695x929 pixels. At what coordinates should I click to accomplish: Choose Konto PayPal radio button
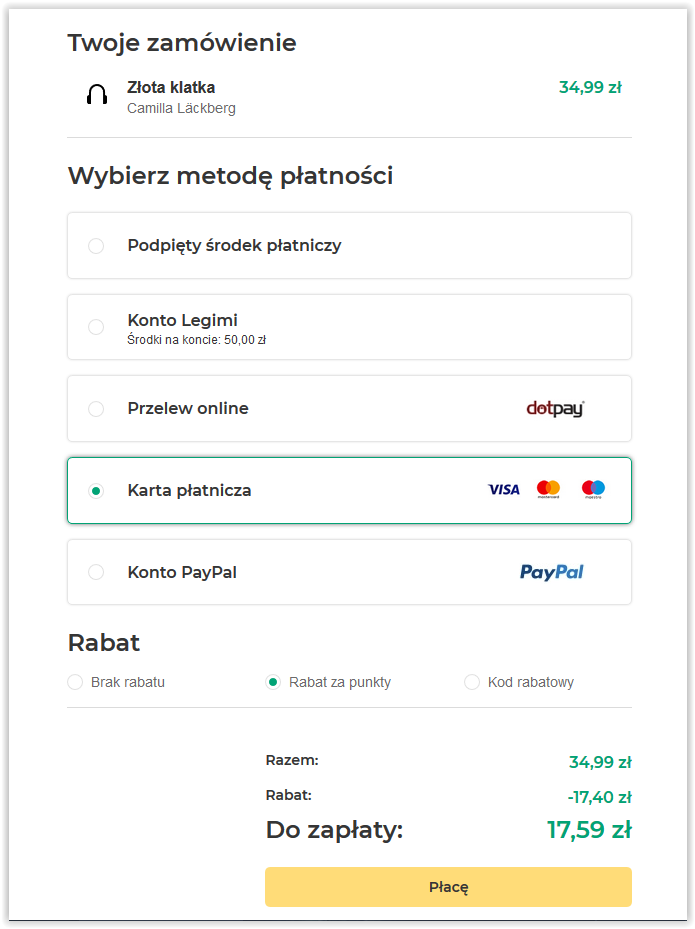tap(96, 572)
